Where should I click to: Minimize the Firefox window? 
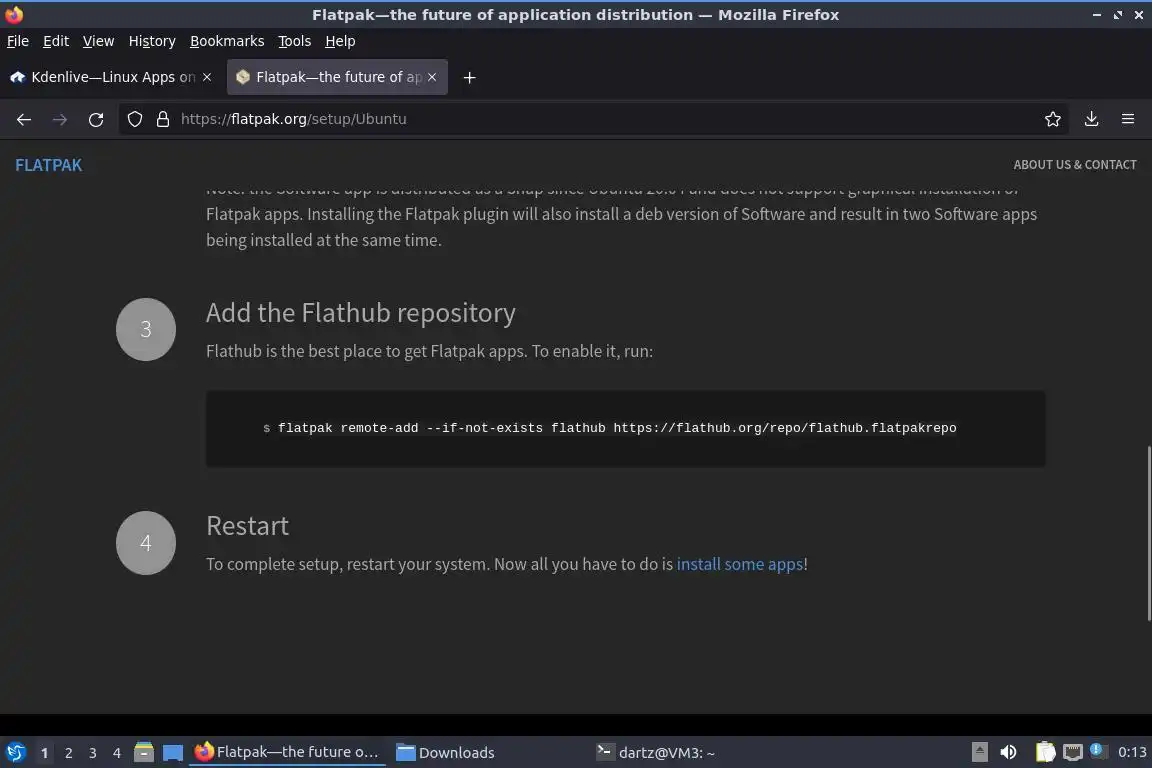tap(1097, 15)
